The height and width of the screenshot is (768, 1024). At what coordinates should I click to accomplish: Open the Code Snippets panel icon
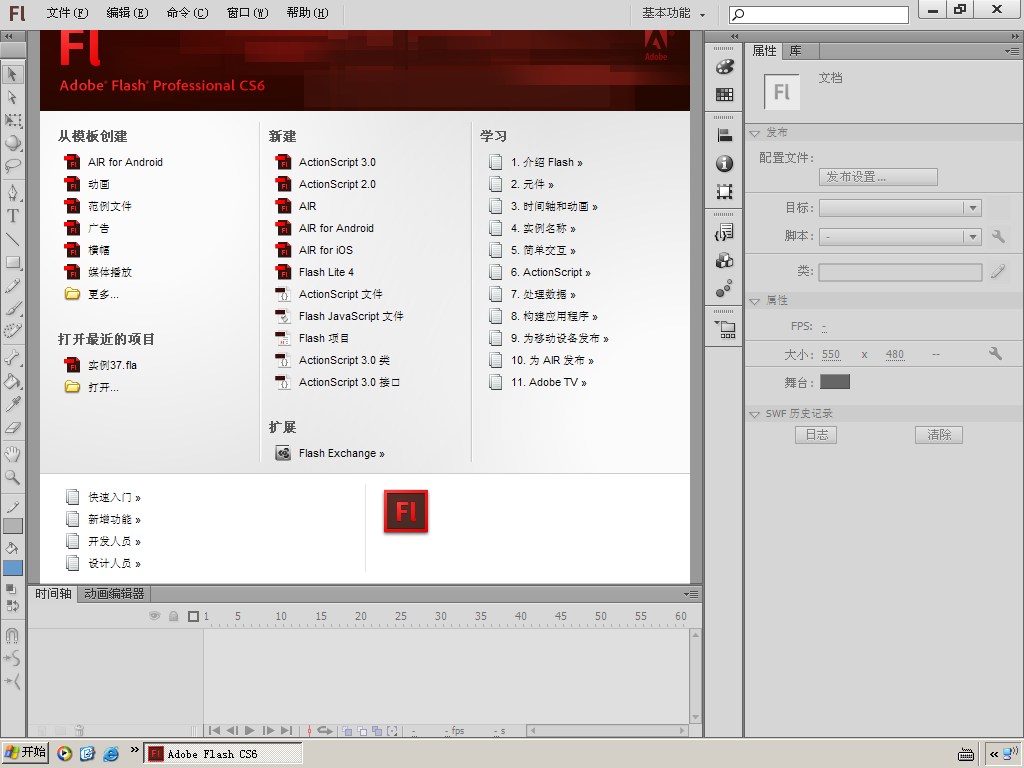724,232
